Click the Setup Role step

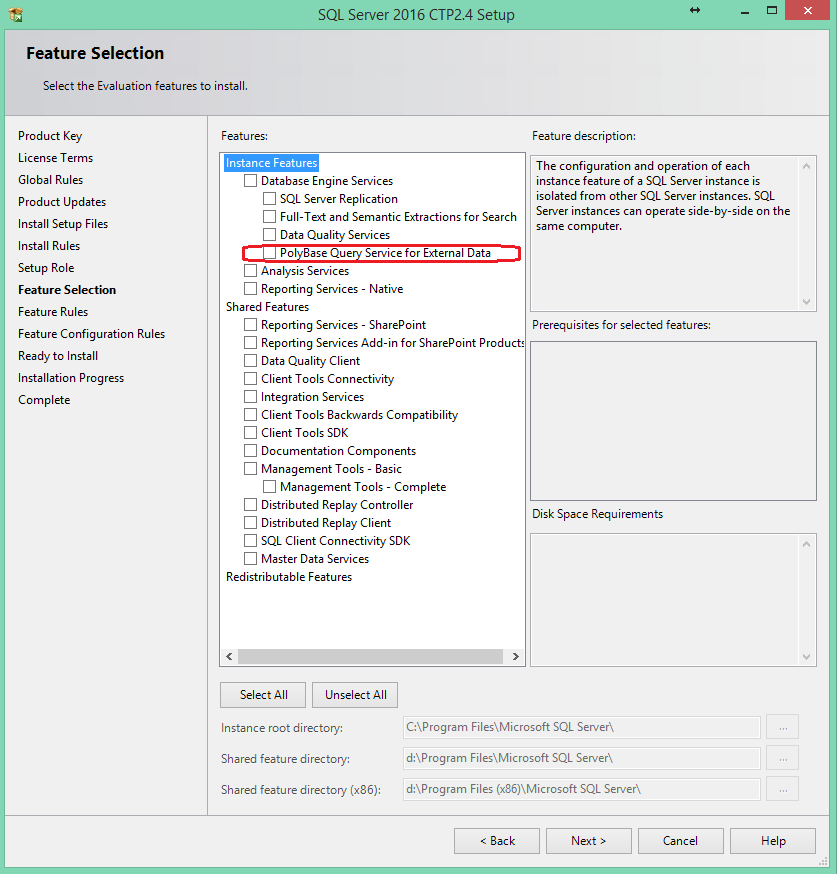pyautogui.click(x=46, y=268)
